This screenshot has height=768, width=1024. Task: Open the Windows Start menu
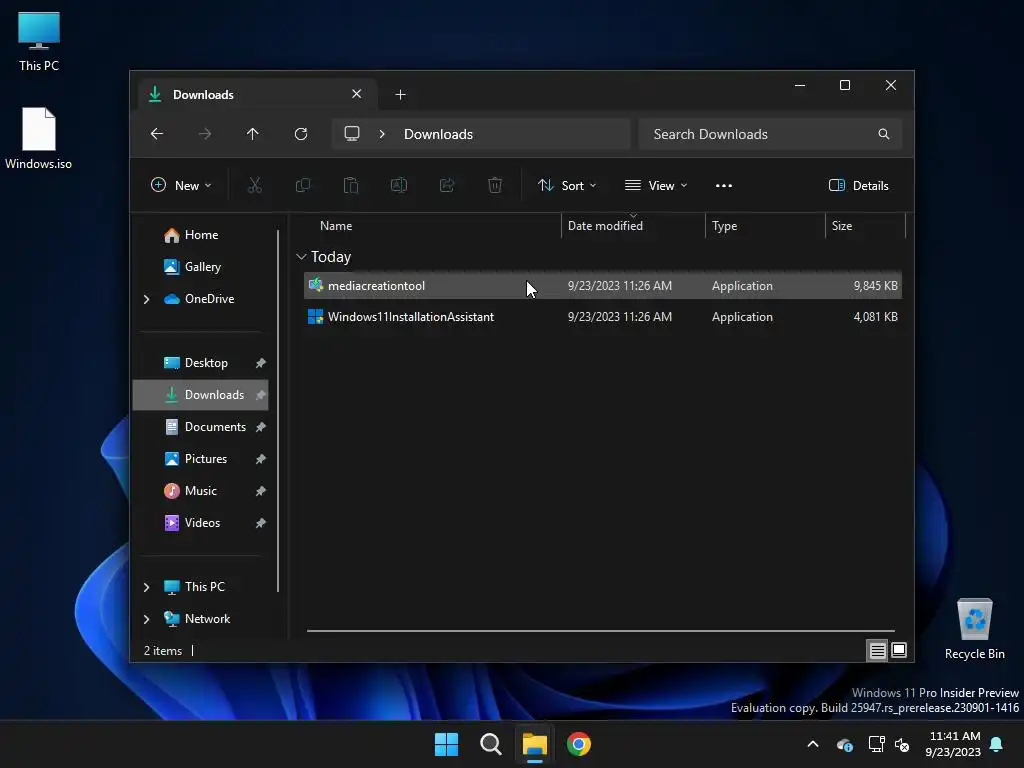pyautogui.click(x=447, y=744)
